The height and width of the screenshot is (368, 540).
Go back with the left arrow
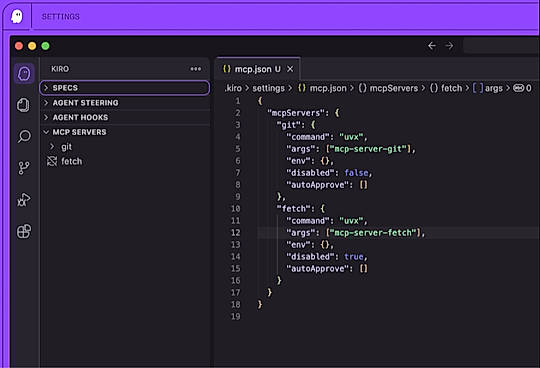pos(432,45)
